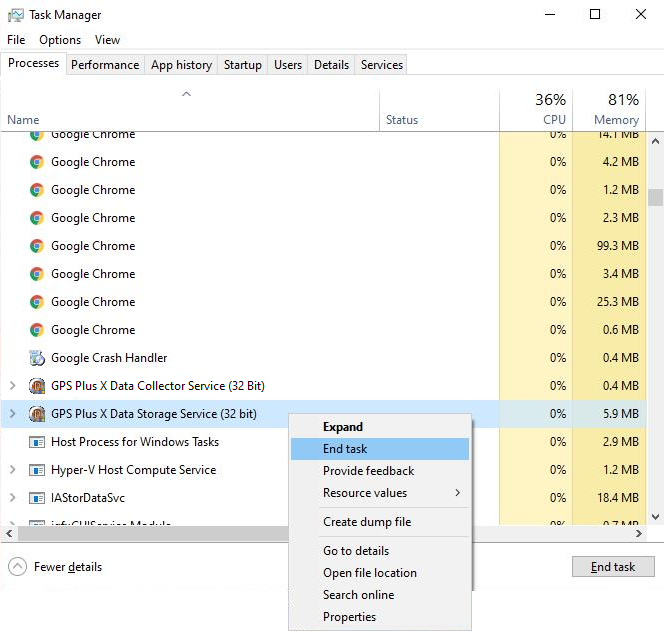
Task: Select the Google Crash Handler process name
Action: pyautogui.click(x=109, y=358)
